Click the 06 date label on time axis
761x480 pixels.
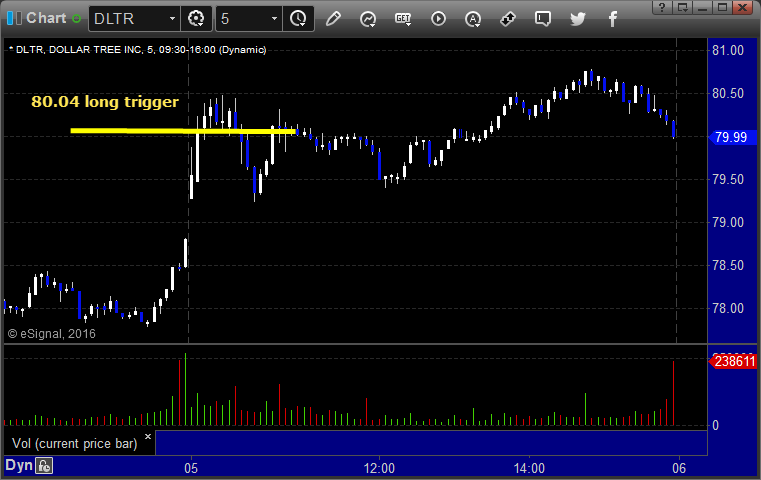click(679, 468)
